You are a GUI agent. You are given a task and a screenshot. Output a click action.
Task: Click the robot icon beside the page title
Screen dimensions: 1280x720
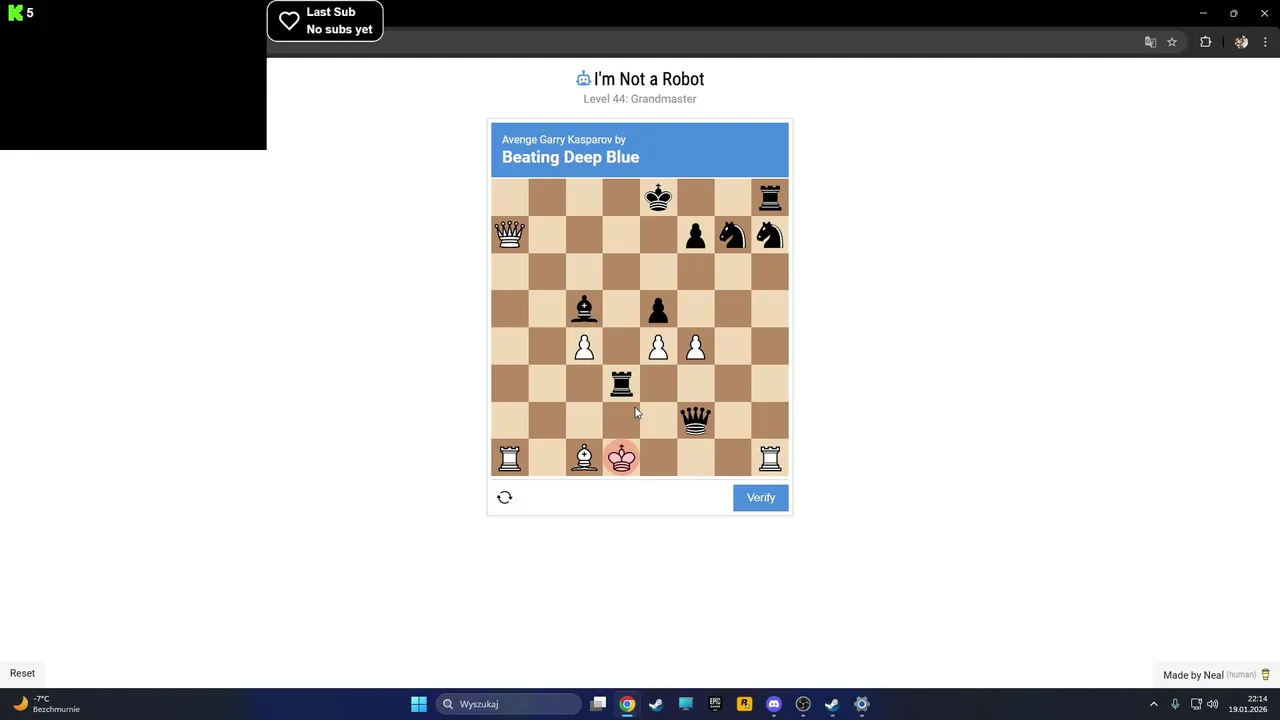point(583,79)
